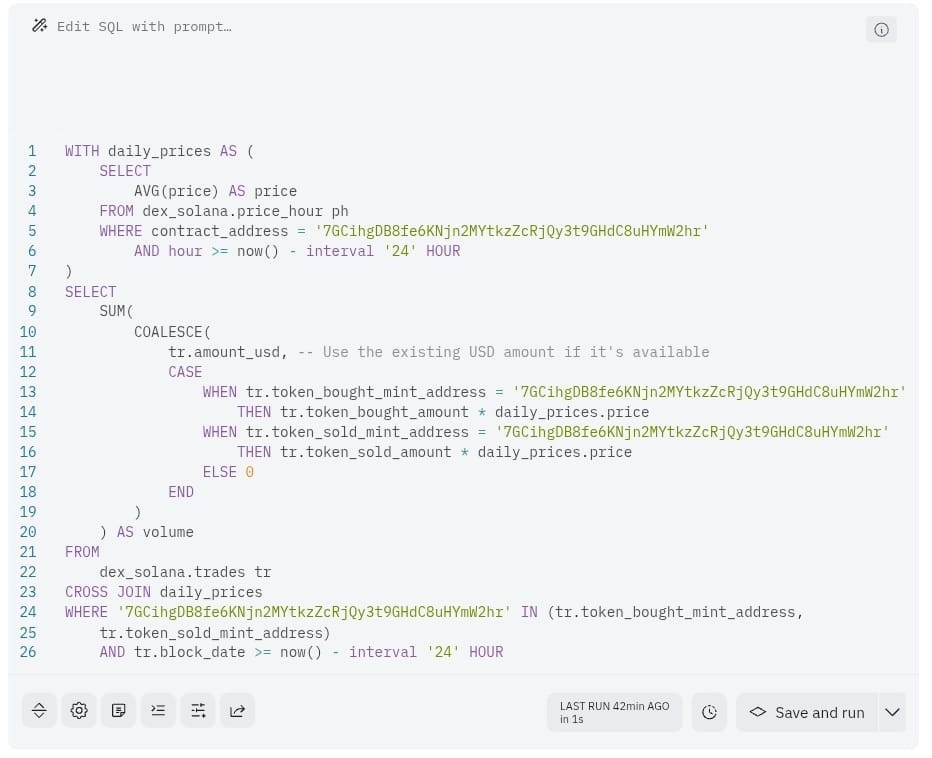Open the clock schedule icon
The image size is (932, 758).
coord(709,712)
